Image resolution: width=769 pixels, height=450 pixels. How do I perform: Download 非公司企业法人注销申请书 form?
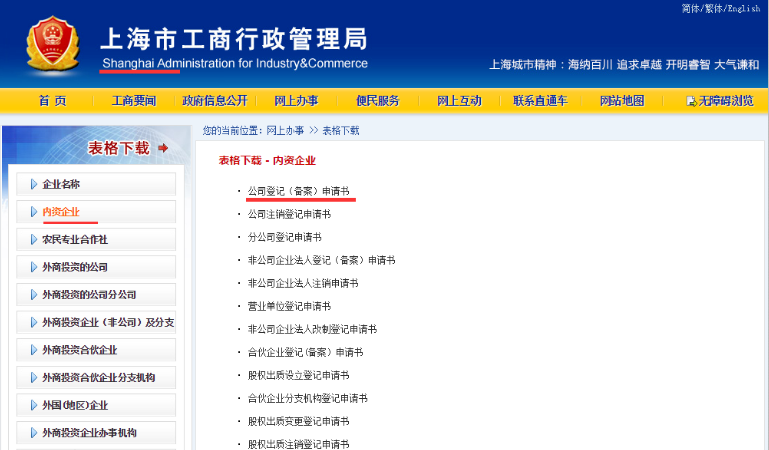coord(303,283)
